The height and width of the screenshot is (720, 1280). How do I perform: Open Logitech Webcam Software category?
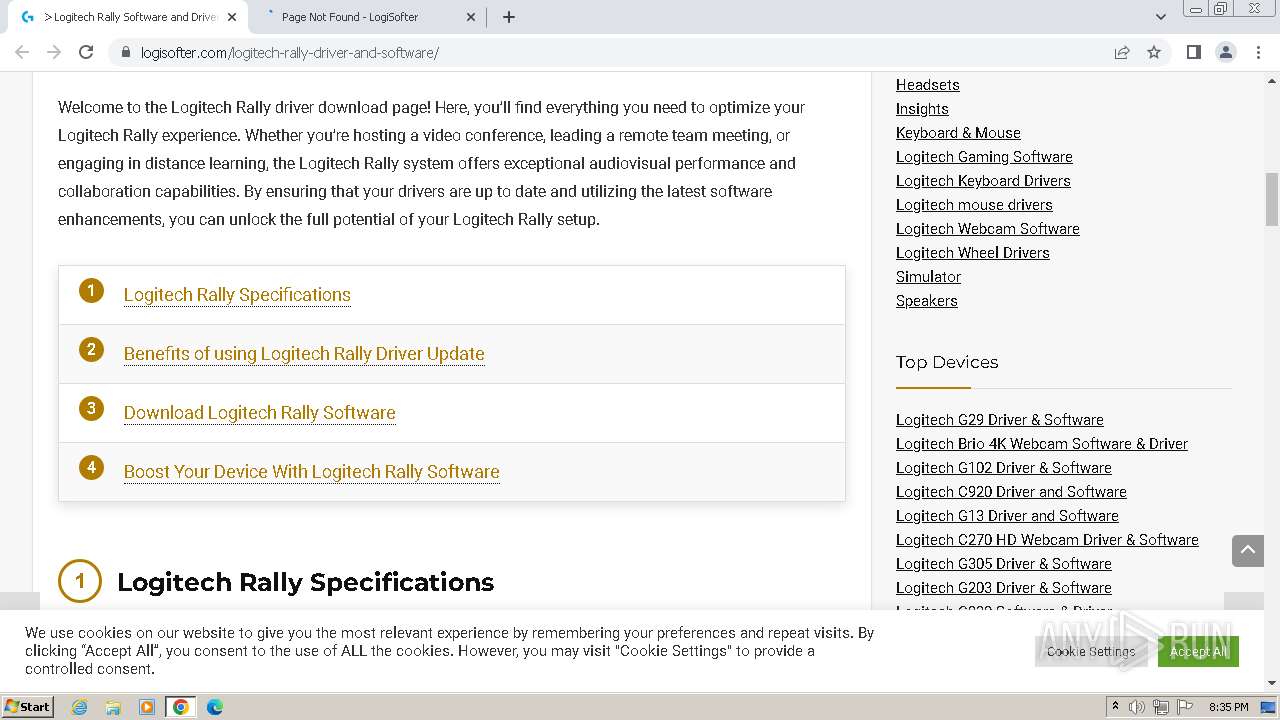[x=988, y=229]
